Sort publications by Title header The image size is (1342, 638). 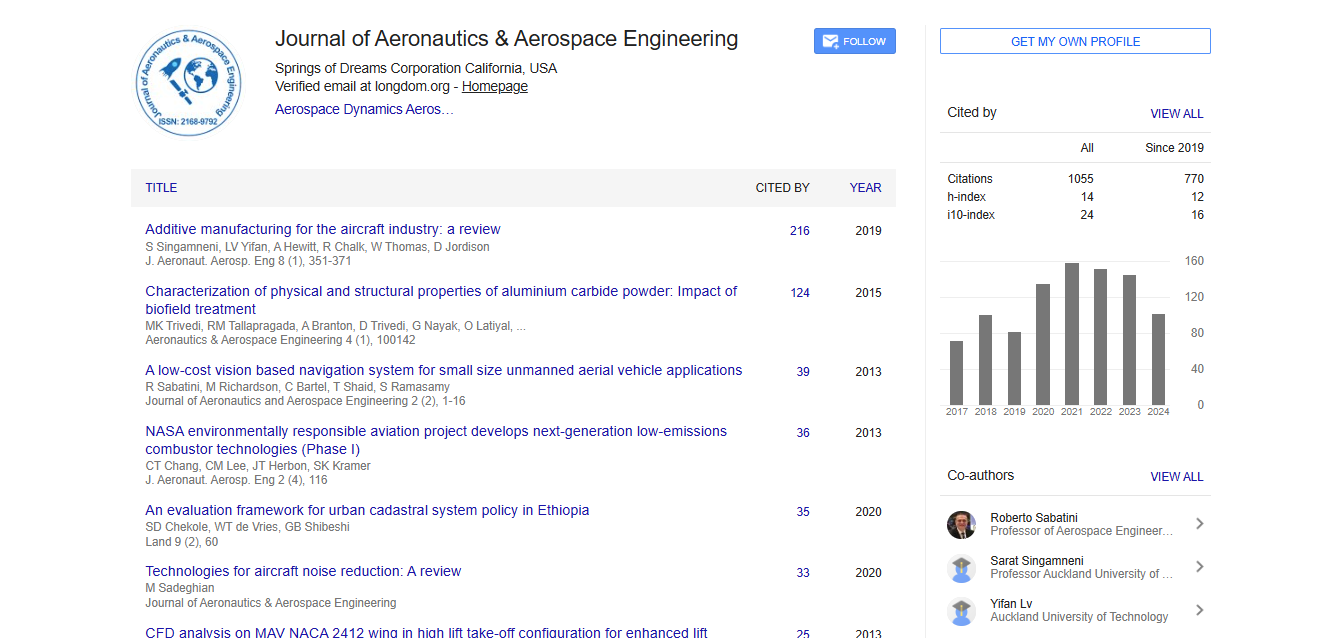pyautogui.click(x=161, y=188)
